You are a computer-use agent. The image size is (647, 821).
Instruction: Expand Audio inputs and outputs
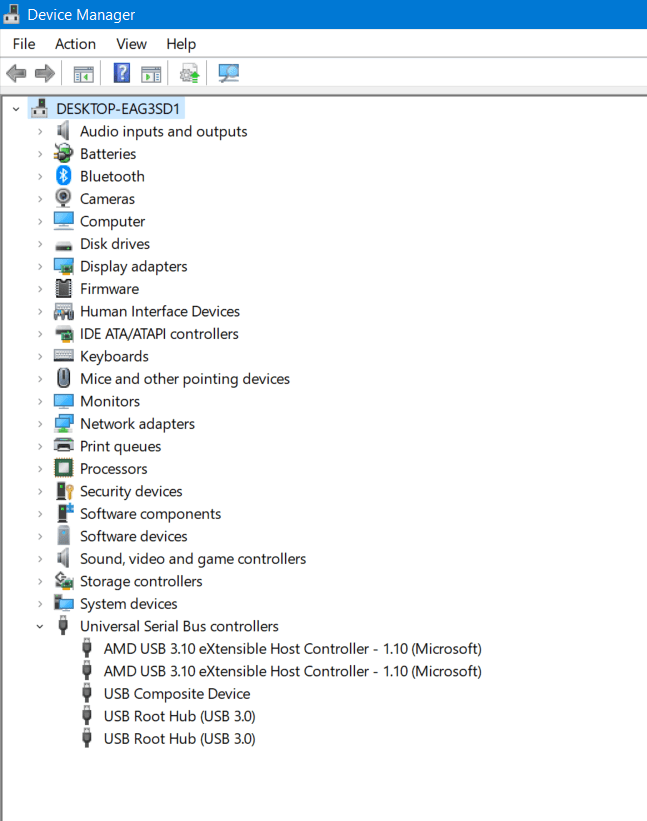pyautogui.click(x=40, y=131)
